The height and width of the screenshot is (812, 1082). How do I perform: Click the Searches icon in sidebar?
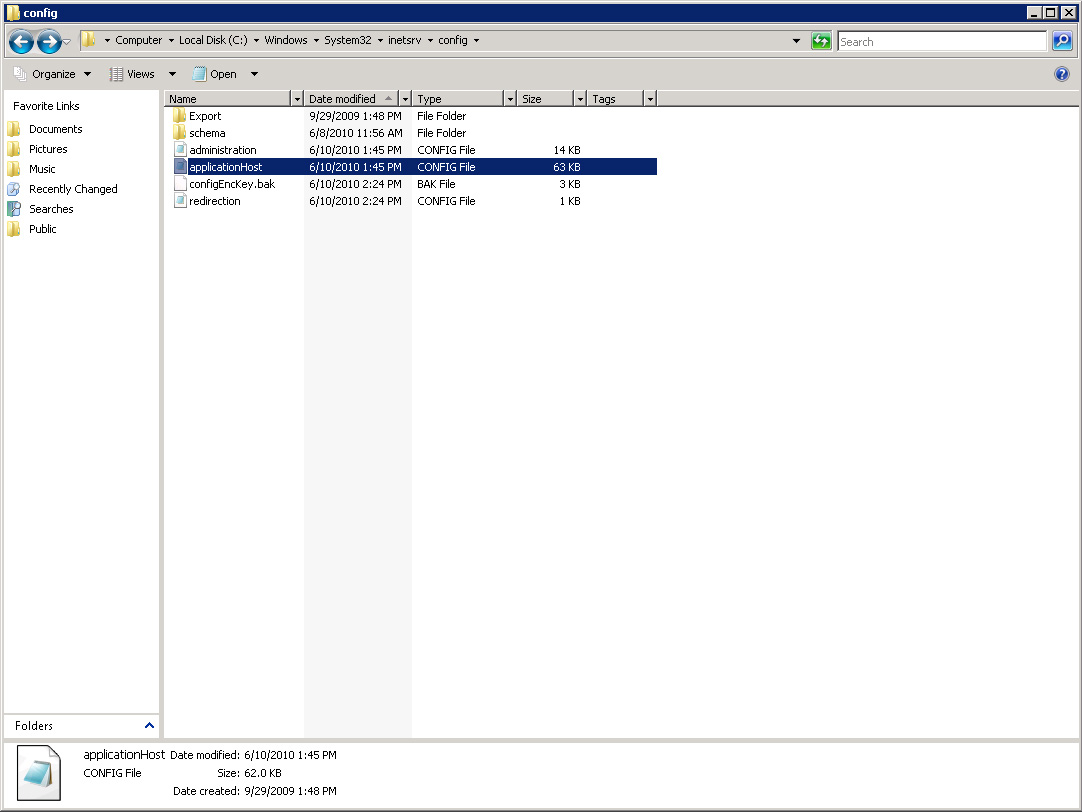click(14, 209)
